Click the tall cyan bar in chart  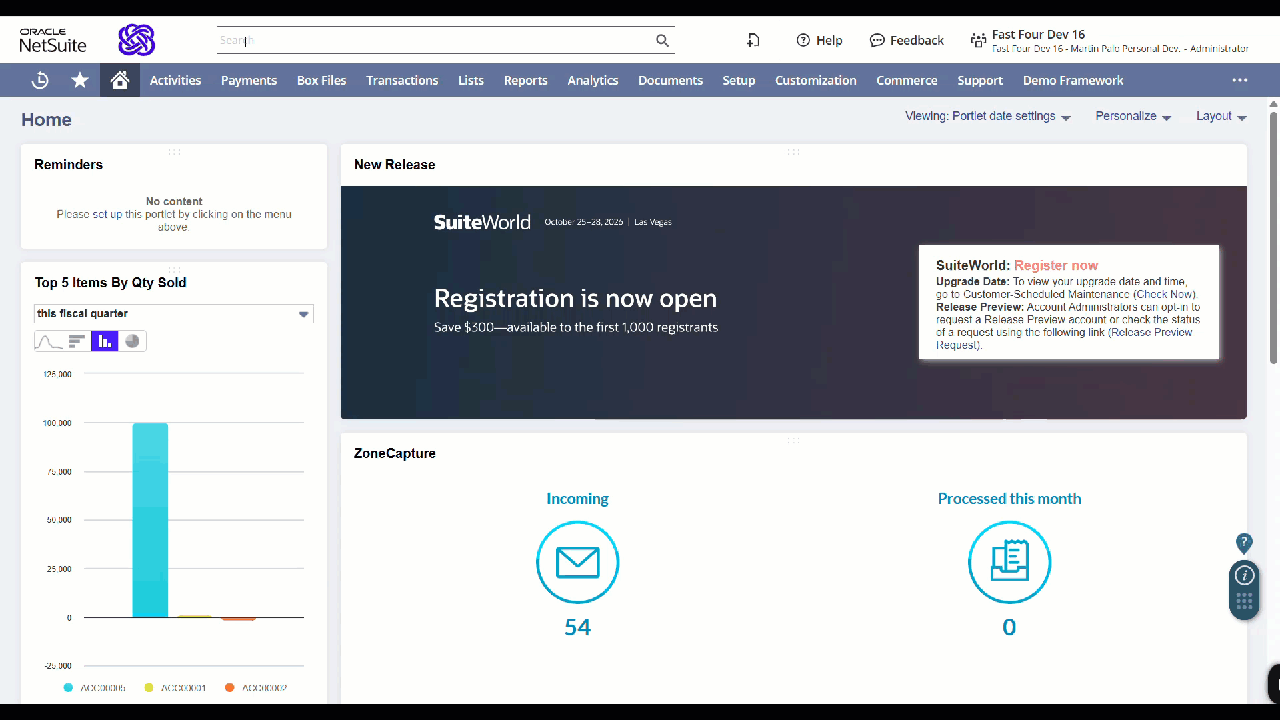point(150,520)
